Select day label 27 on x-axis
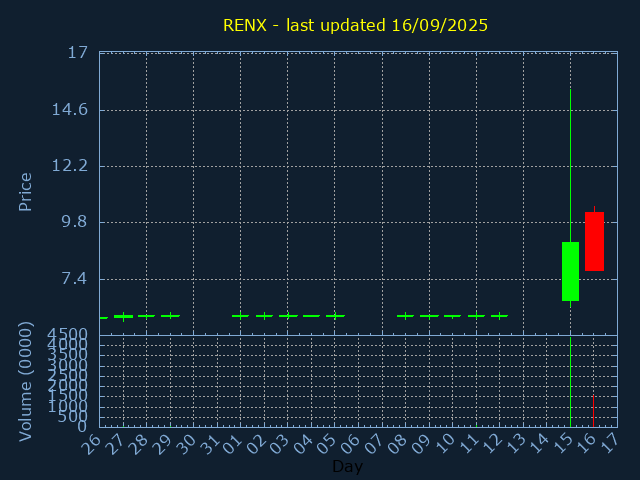The width and height of the screenshot is (640, 480). (114, 444)
